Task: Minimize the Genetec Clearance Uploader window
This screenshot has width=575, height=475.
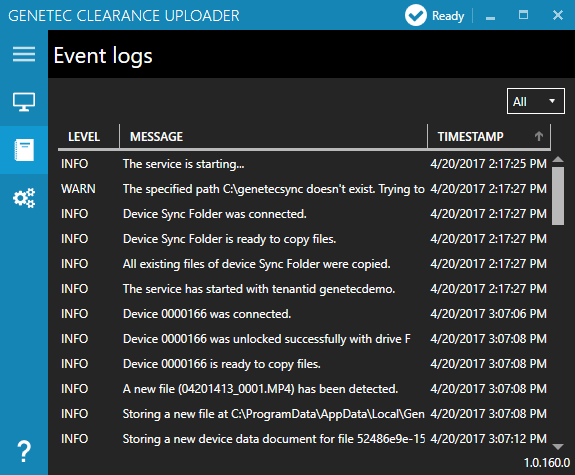Action: [x=490, y=17]
